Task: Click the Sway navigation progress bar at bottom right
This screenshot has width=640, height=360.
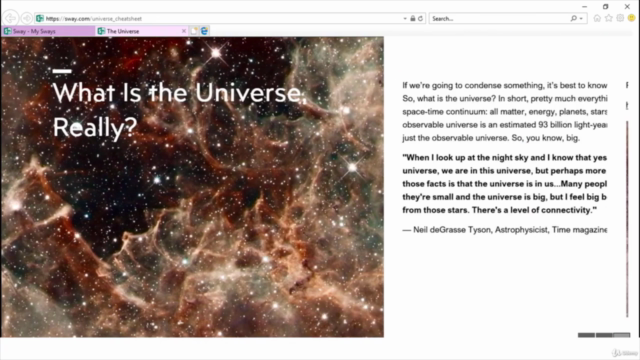Action: tap(604, 335)
